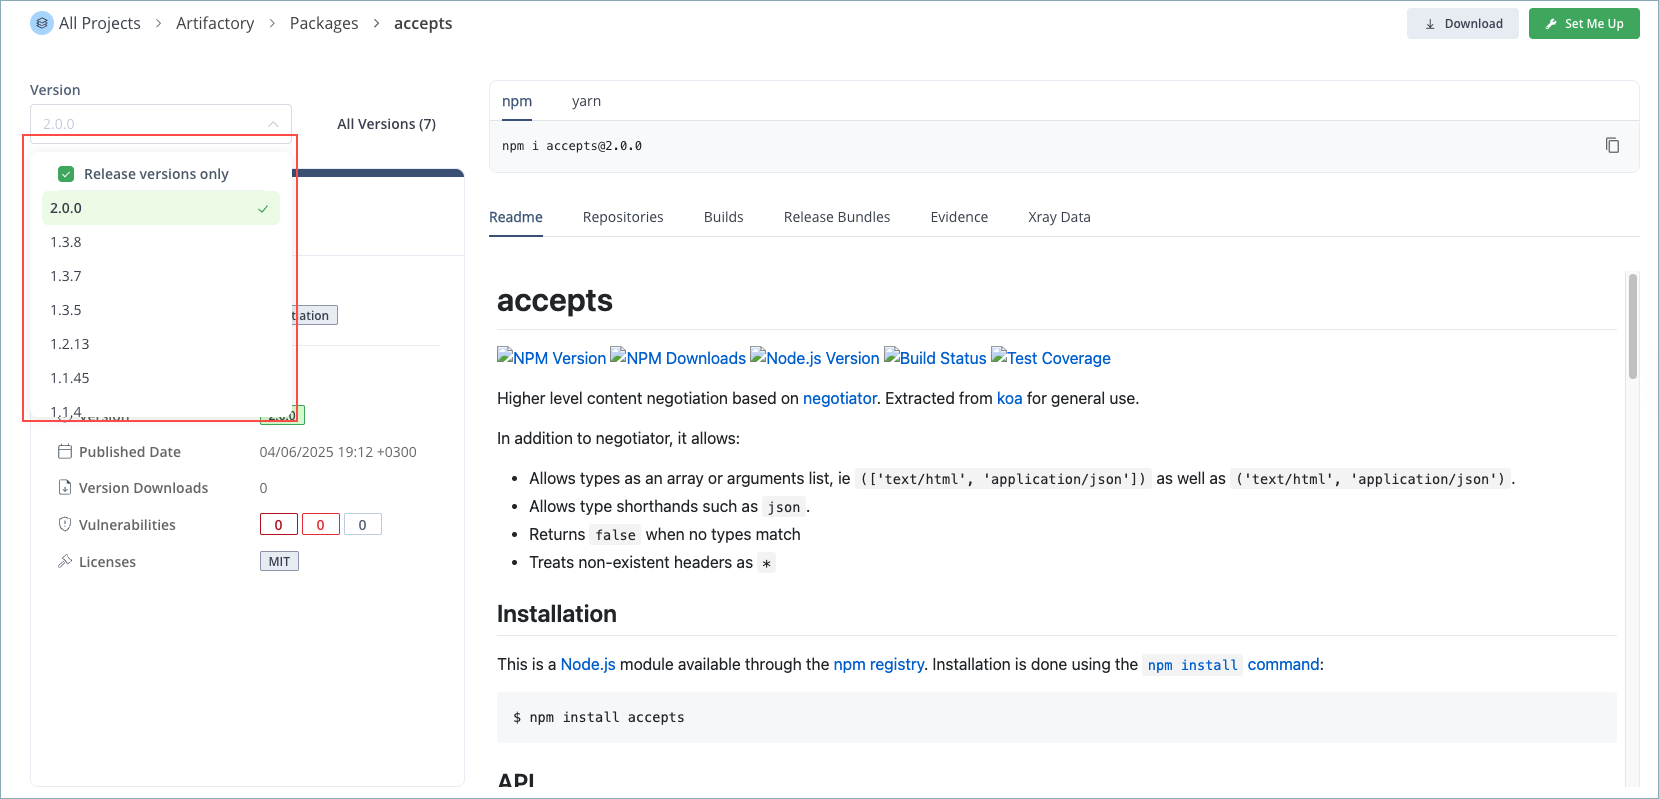Image resolution: width=1659 pixels, height=799 pixels.
Task: Click the published date 04/06/2025 value
Action: [338, 452]
